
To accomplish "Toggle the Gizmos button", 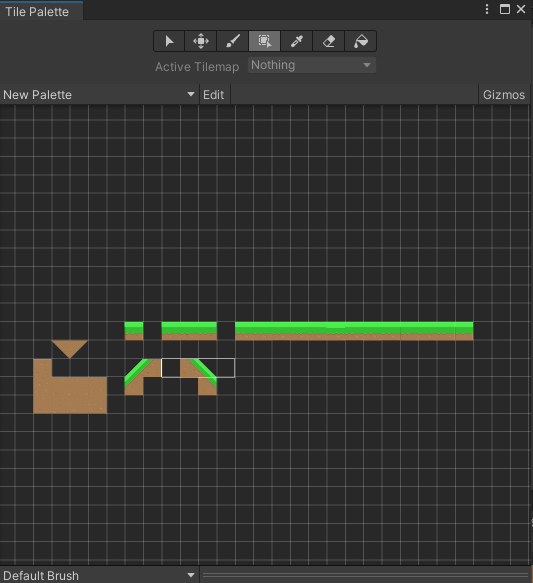I will [x=504, y=94].
